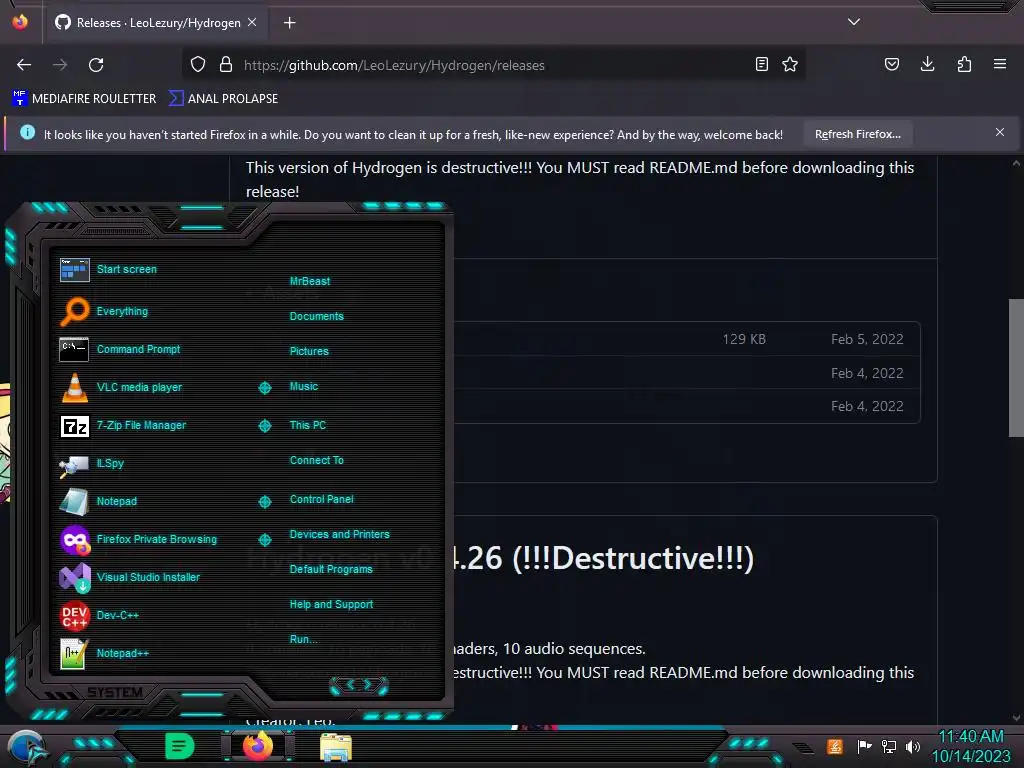Open network tray icon
1024x768 pixels.
pos(889,746)
